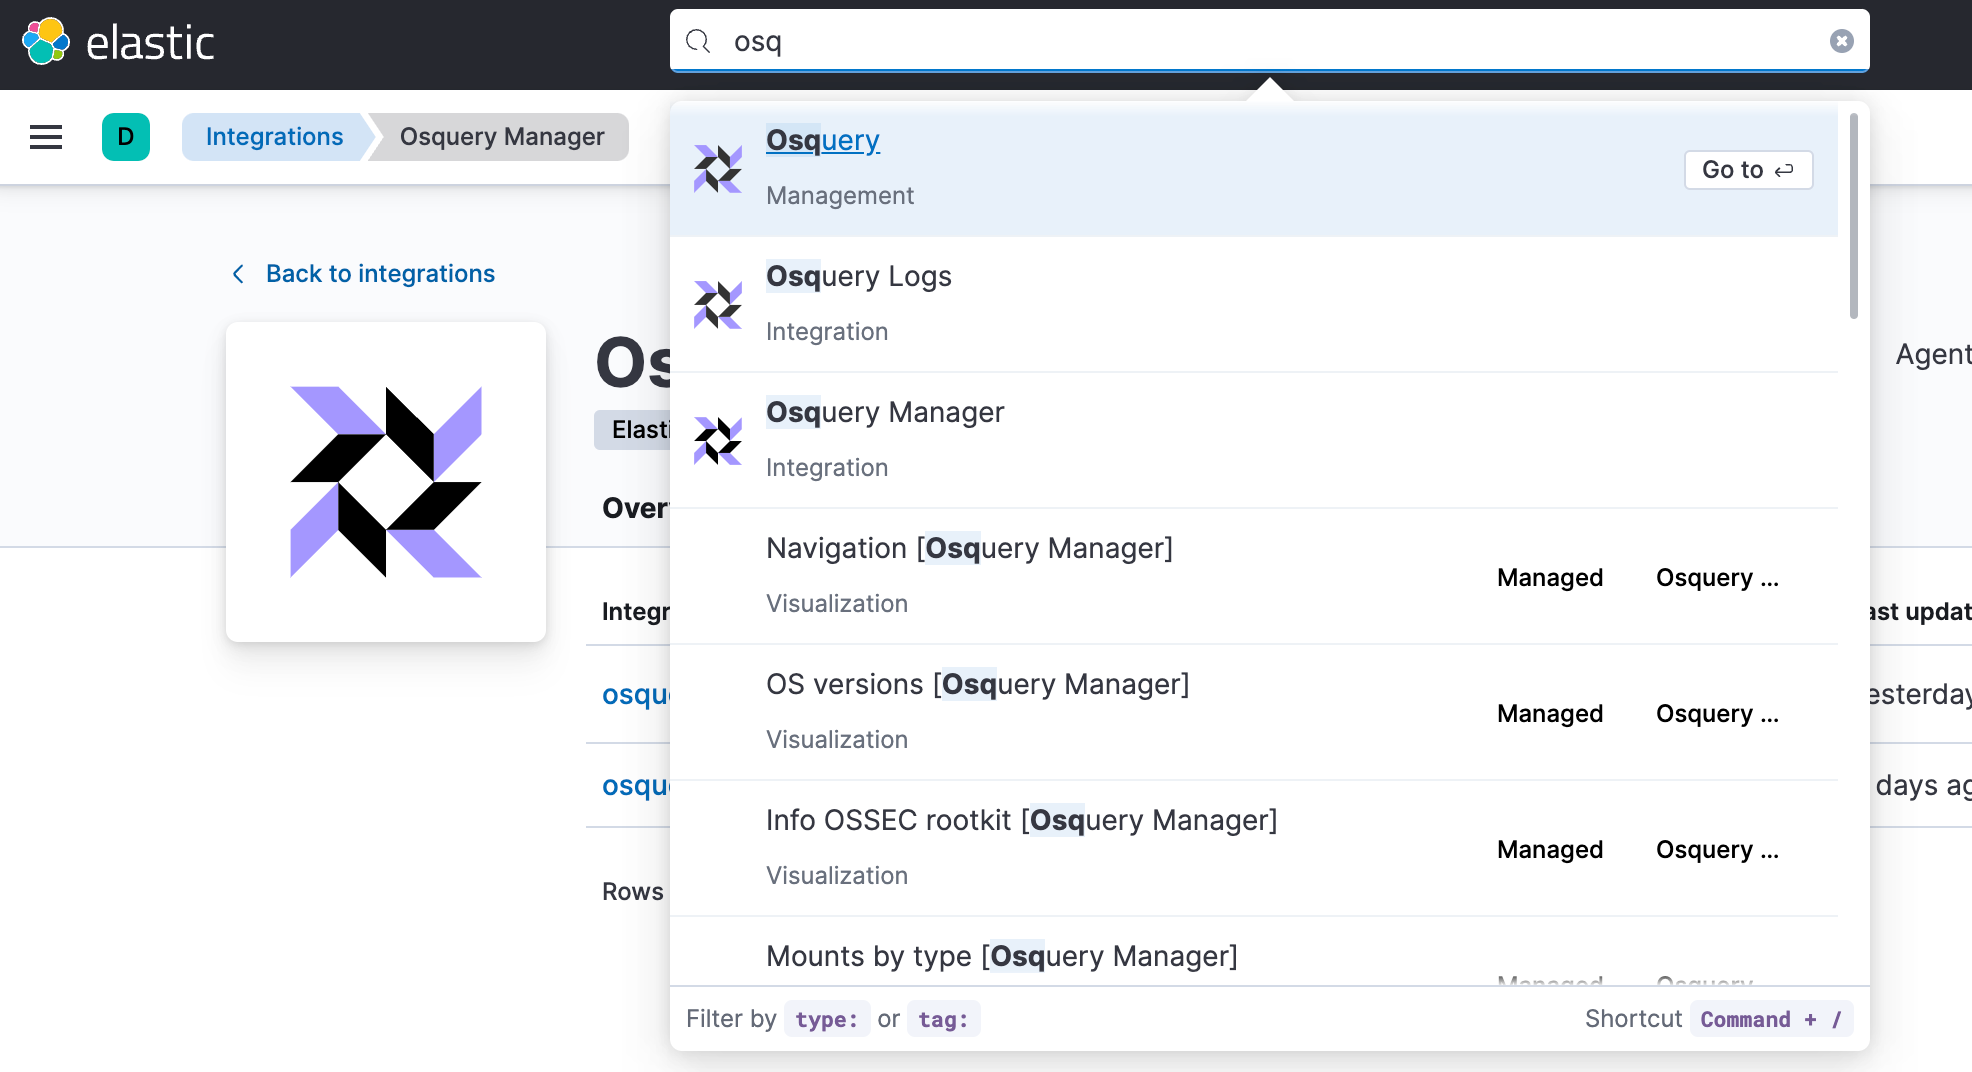Open the Integrations breadcrumb

tap(274, 137)
